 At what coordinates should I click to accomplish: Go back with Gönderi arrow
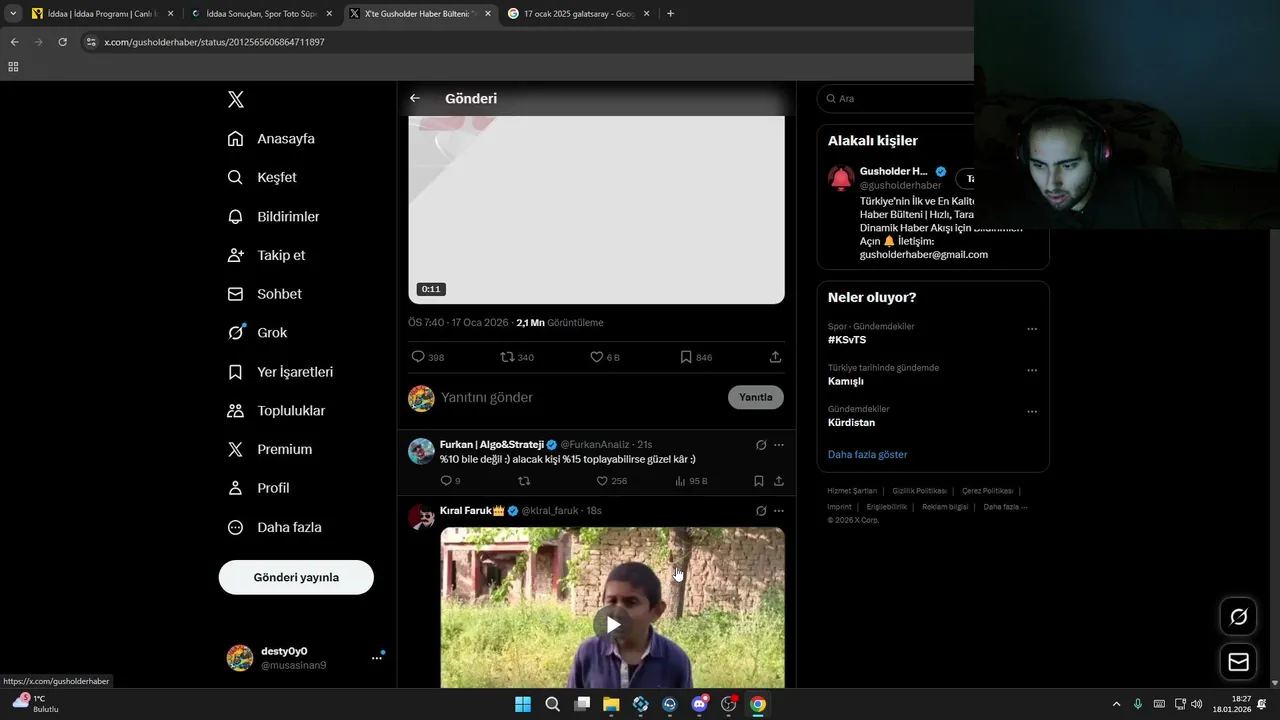(415, 98)
